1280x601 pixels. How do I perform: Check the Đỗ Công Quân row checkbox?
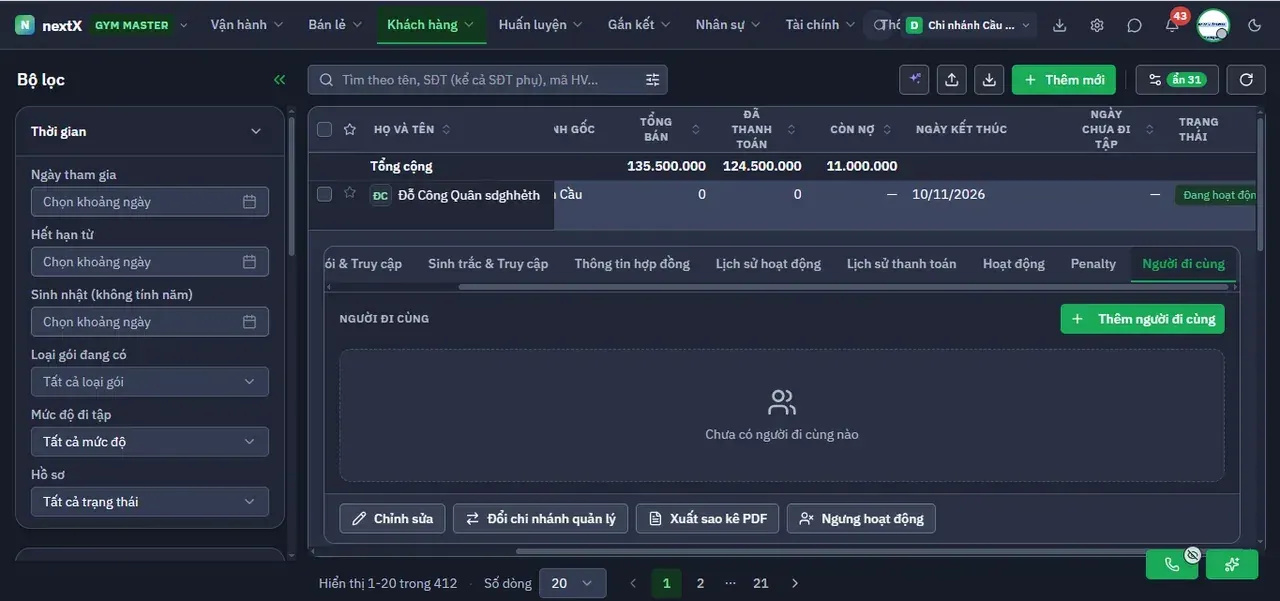(324, 194)
